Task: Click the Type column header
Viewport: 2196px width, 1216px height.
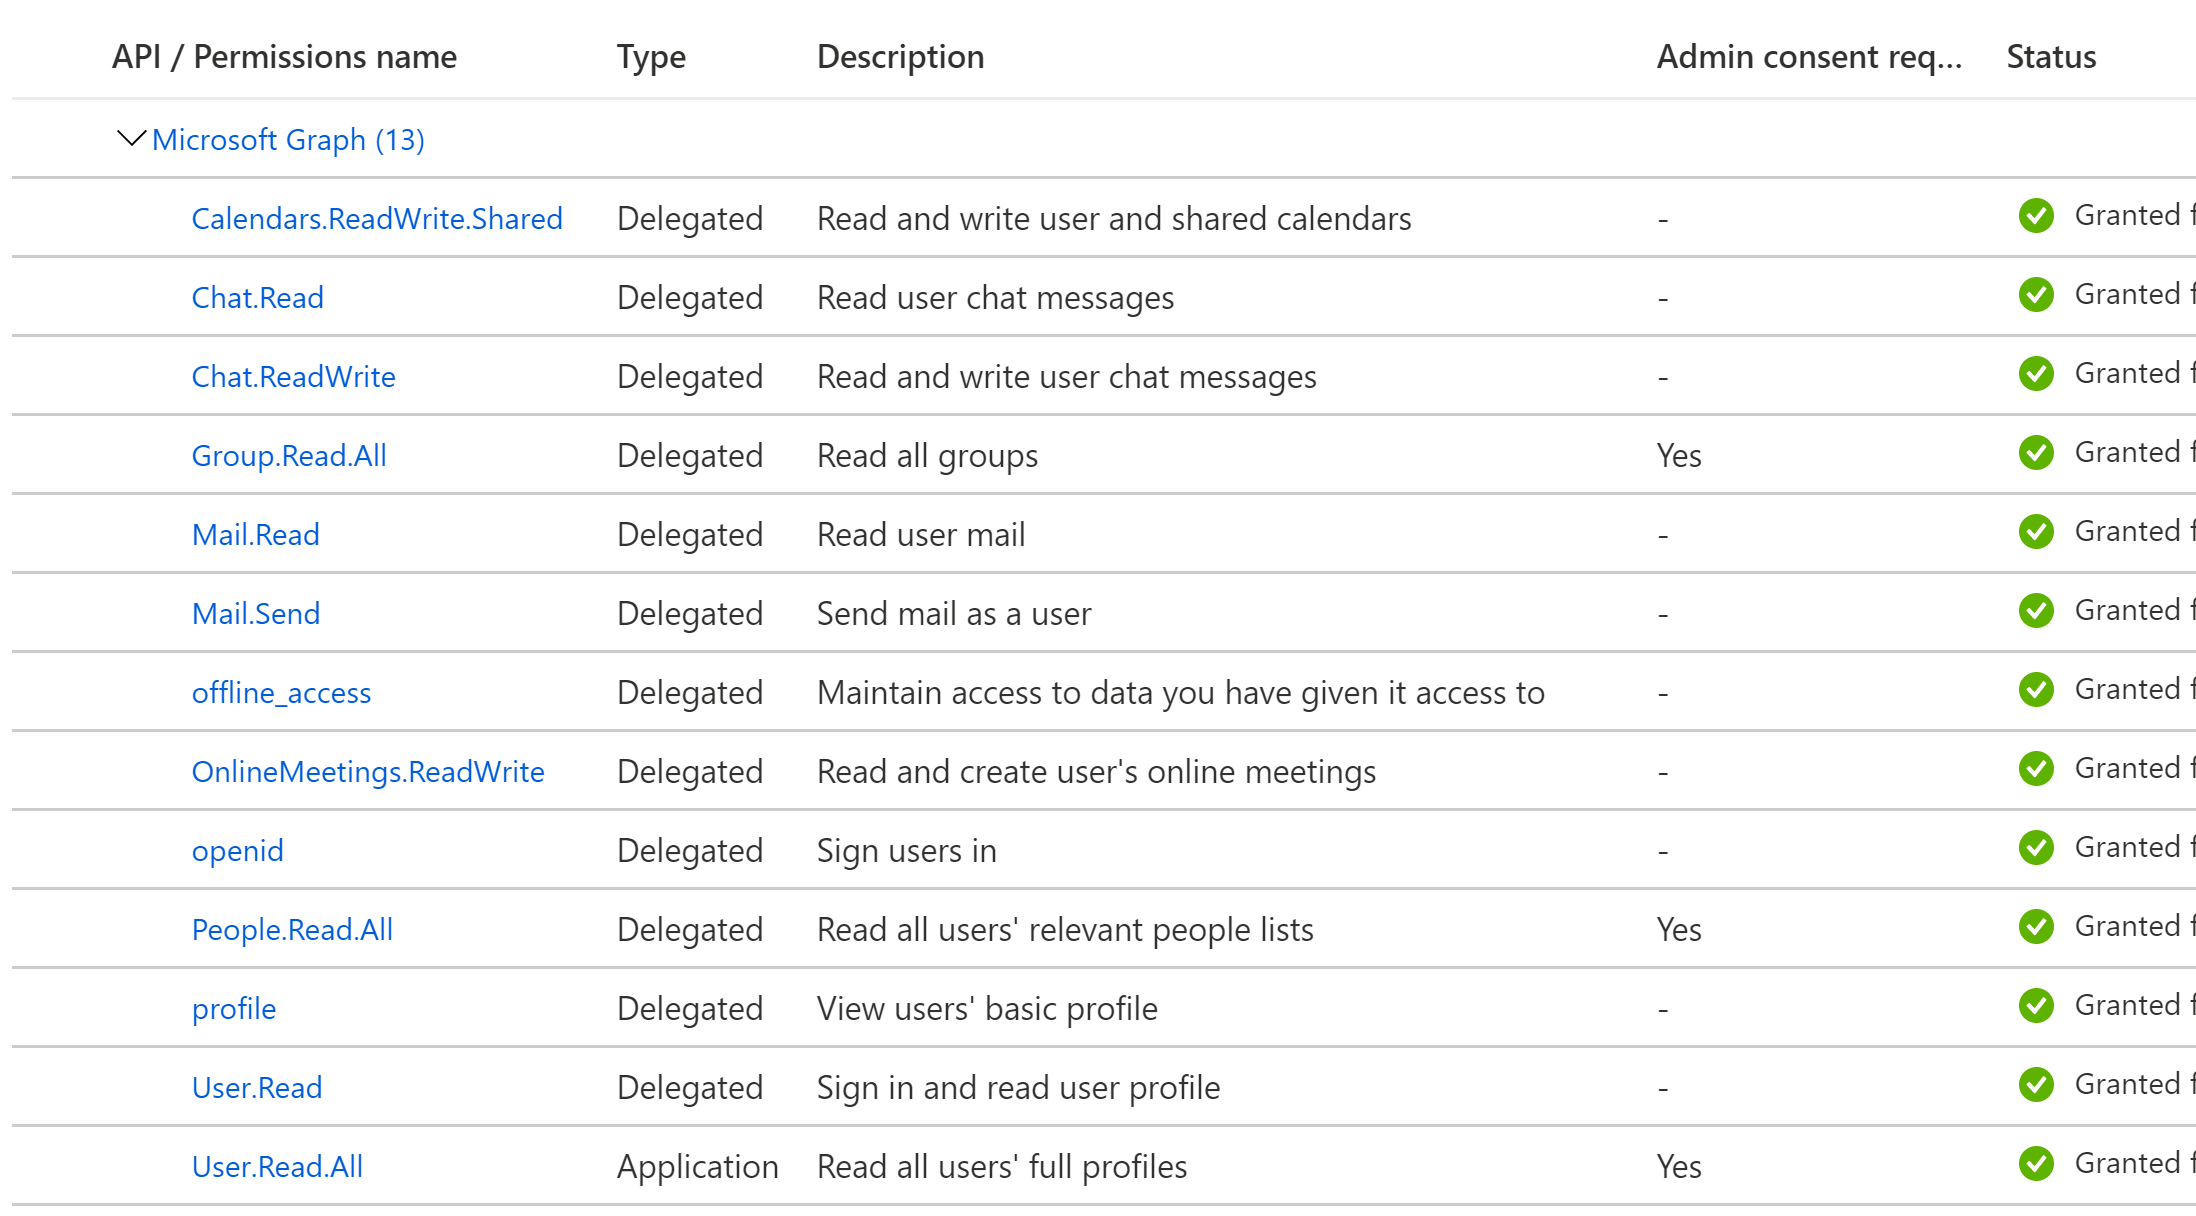Action: click(651, 57)
